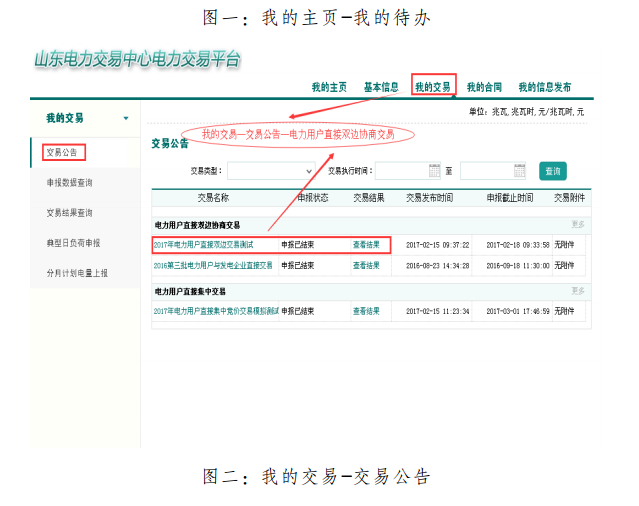Open the start date calendar picker icon
This screenshot has height=506, width=639.
tap(434, 171)
